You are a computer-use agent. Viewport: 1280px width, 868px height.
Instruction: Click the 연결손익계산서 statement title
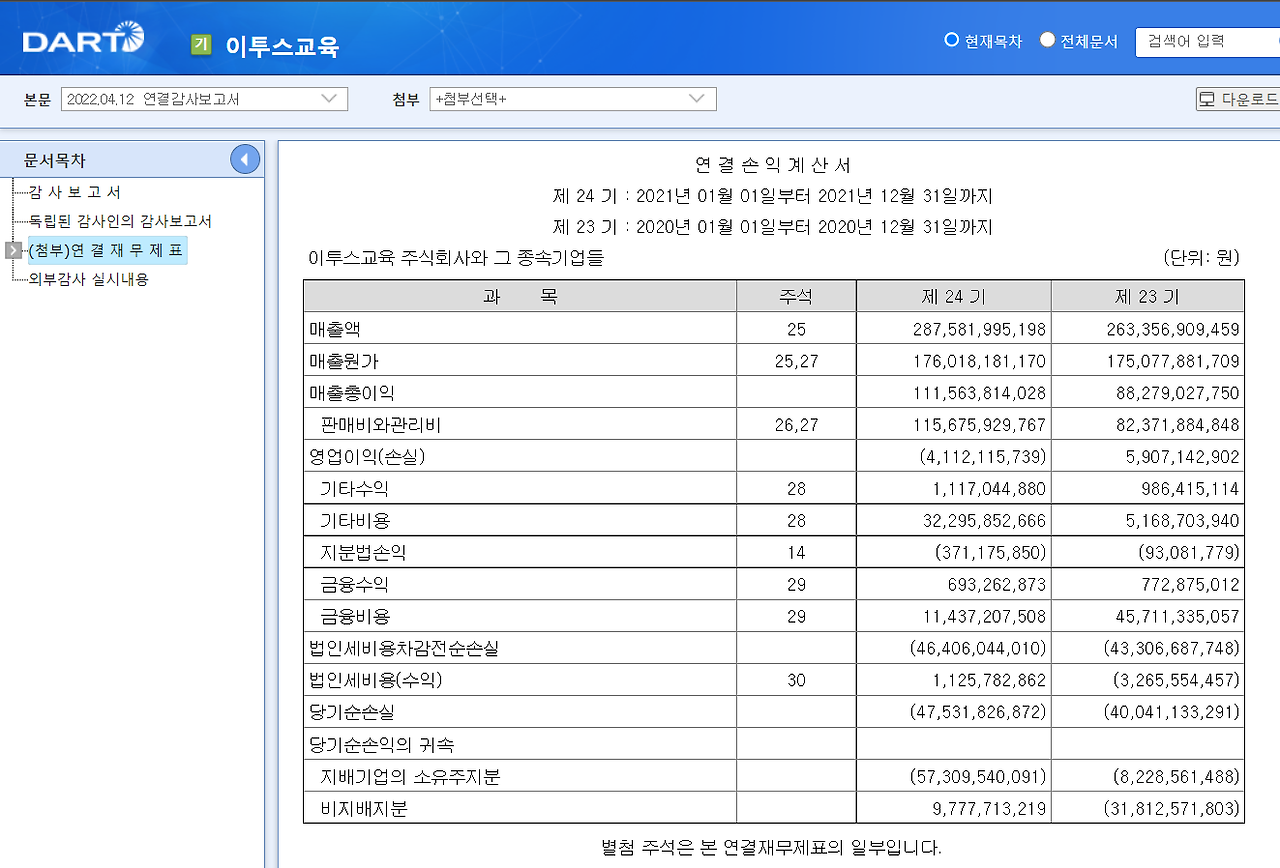pos(772,166)
